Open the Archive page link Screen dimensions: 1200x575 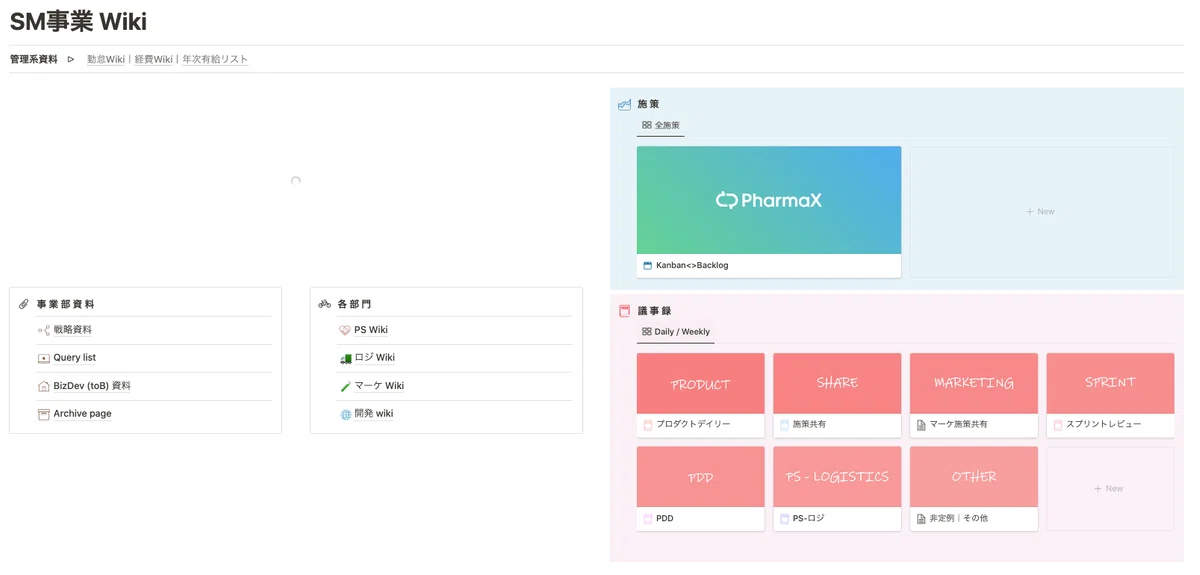(83, 414)
